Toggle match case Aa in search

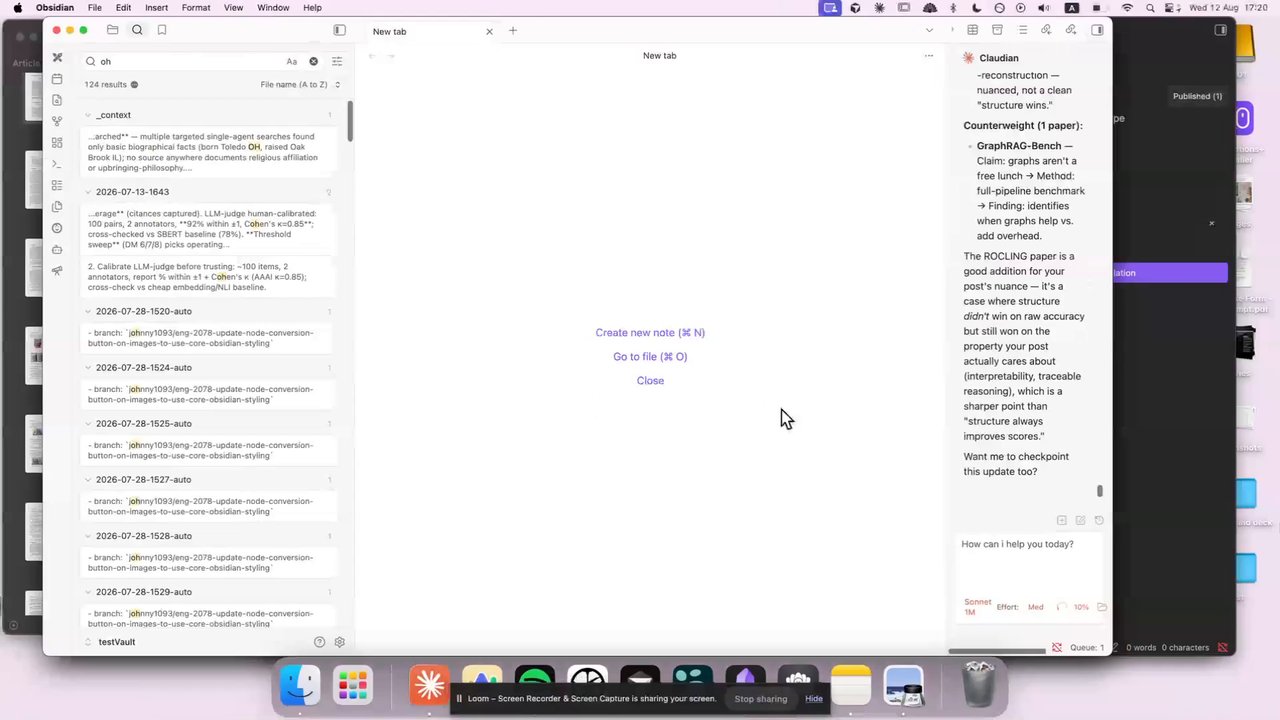coord(292,61)
